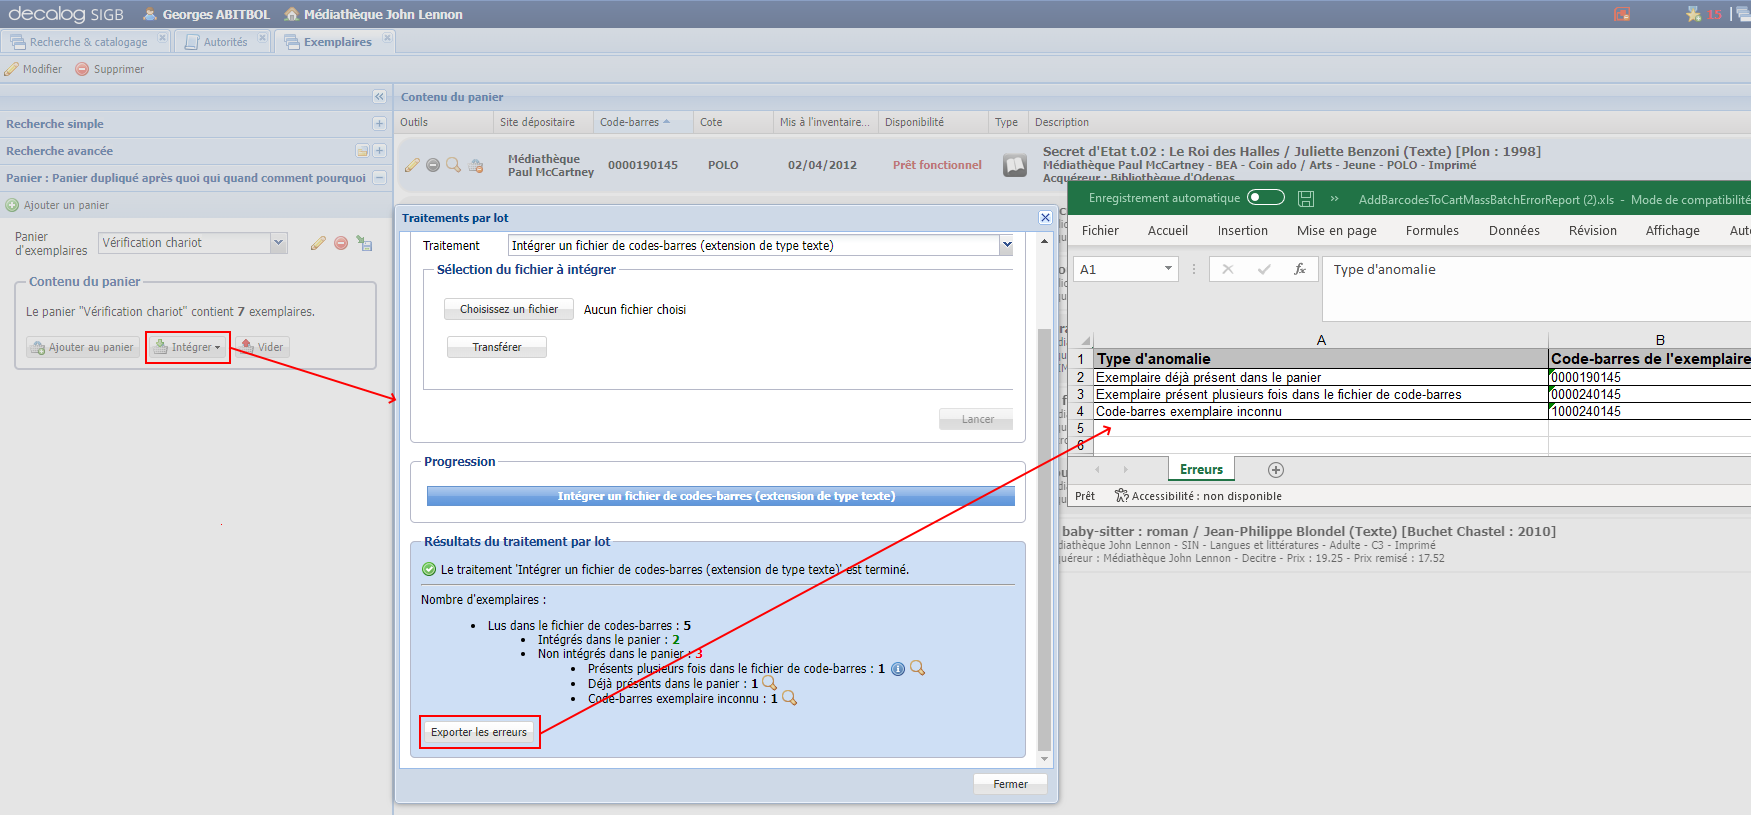The image size is (1751, 815).
Task: Click the magnifier icon in the first row's tools
Action: 453,165
